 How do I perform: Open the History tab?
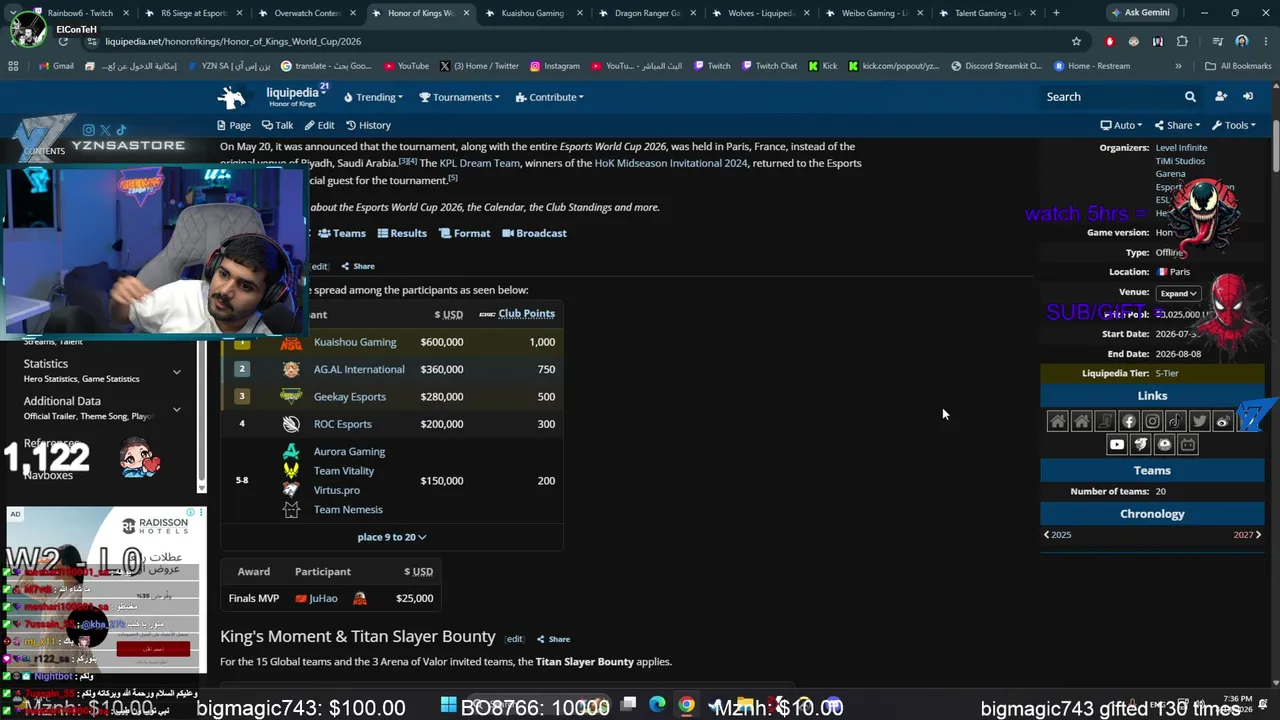(x=368, y=125)
